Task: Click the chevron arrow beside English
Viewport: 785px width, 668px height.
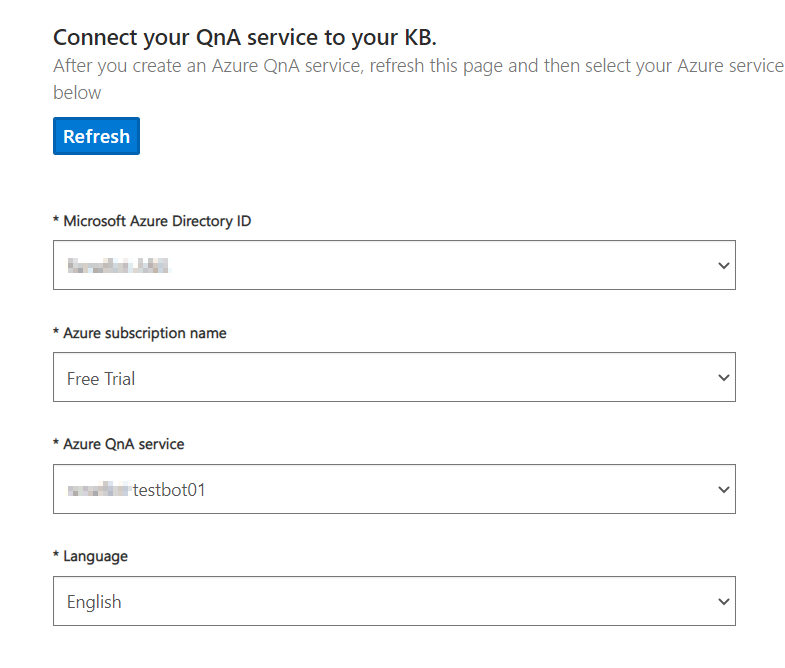Action: pyautogui.click(x=723, y=601)
